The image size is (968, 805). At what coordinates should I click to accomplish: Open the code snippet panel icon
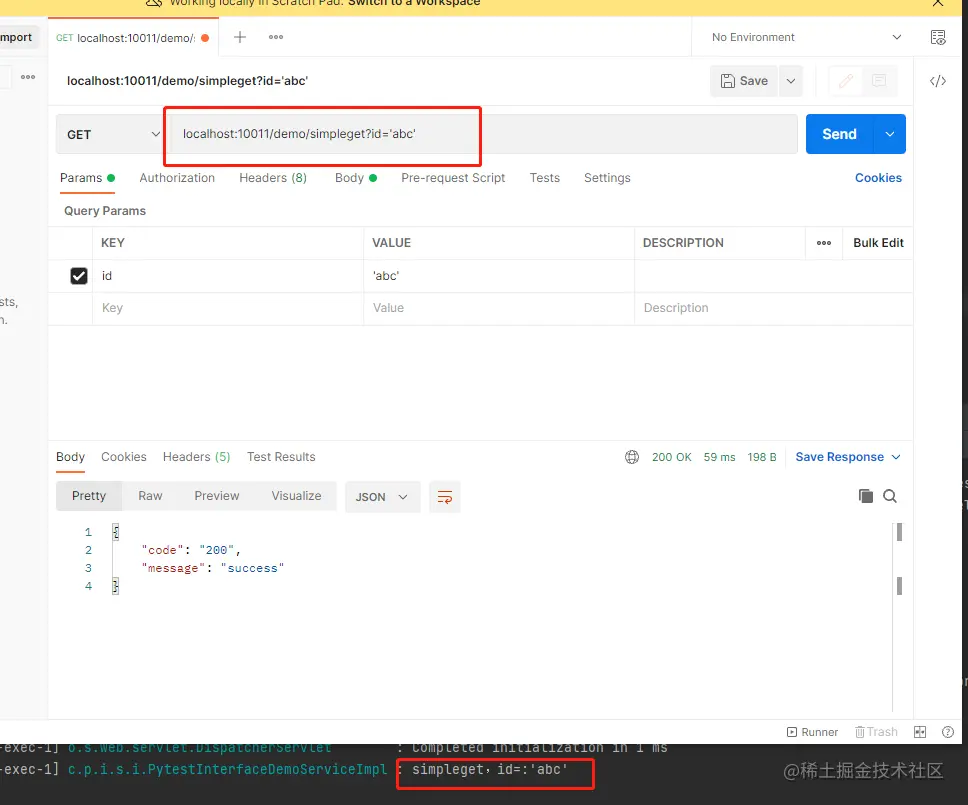coord(938,81)
